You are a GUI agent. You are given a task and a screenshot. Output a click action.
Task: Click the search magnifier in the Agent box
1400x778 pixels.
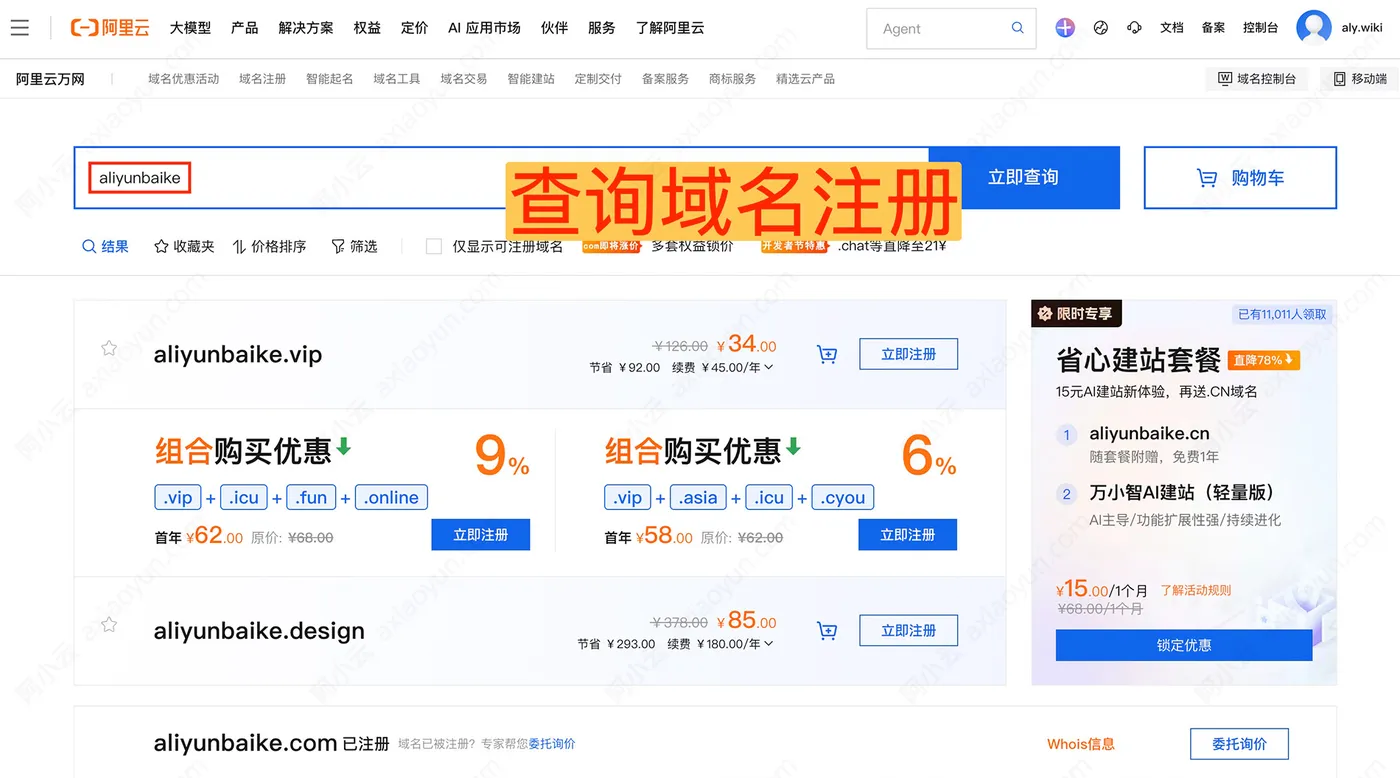coord(1018,28)
